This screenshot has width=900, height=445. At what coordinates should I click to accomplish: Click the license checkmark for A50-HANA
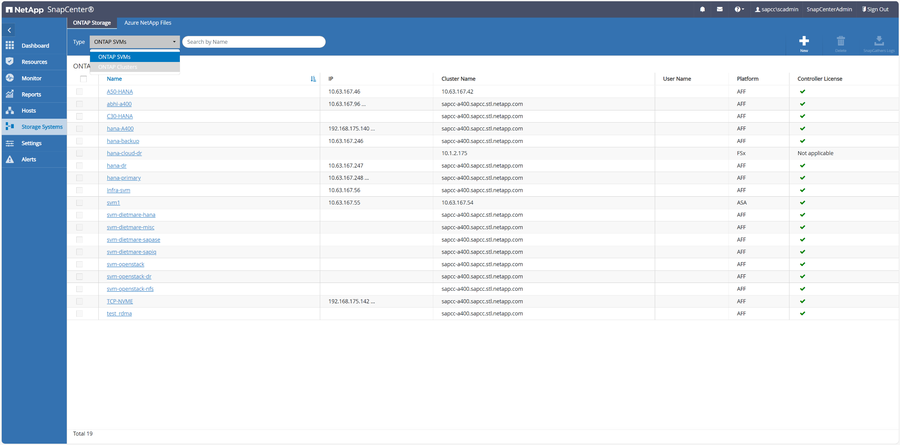tap(802, 91)
